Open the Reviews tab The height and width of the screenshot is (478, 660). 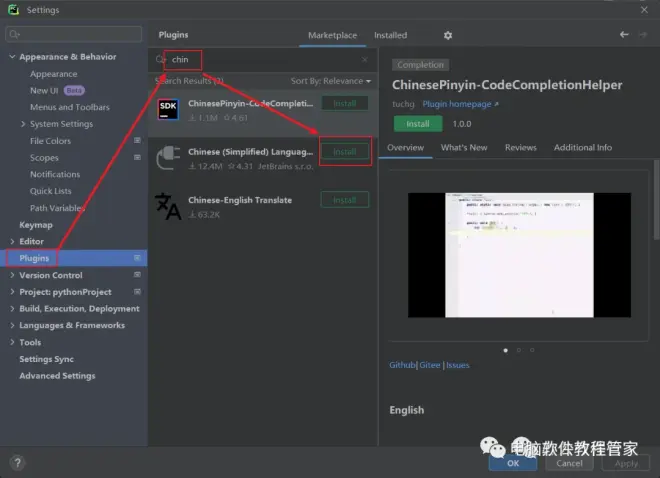click(521, 147)
